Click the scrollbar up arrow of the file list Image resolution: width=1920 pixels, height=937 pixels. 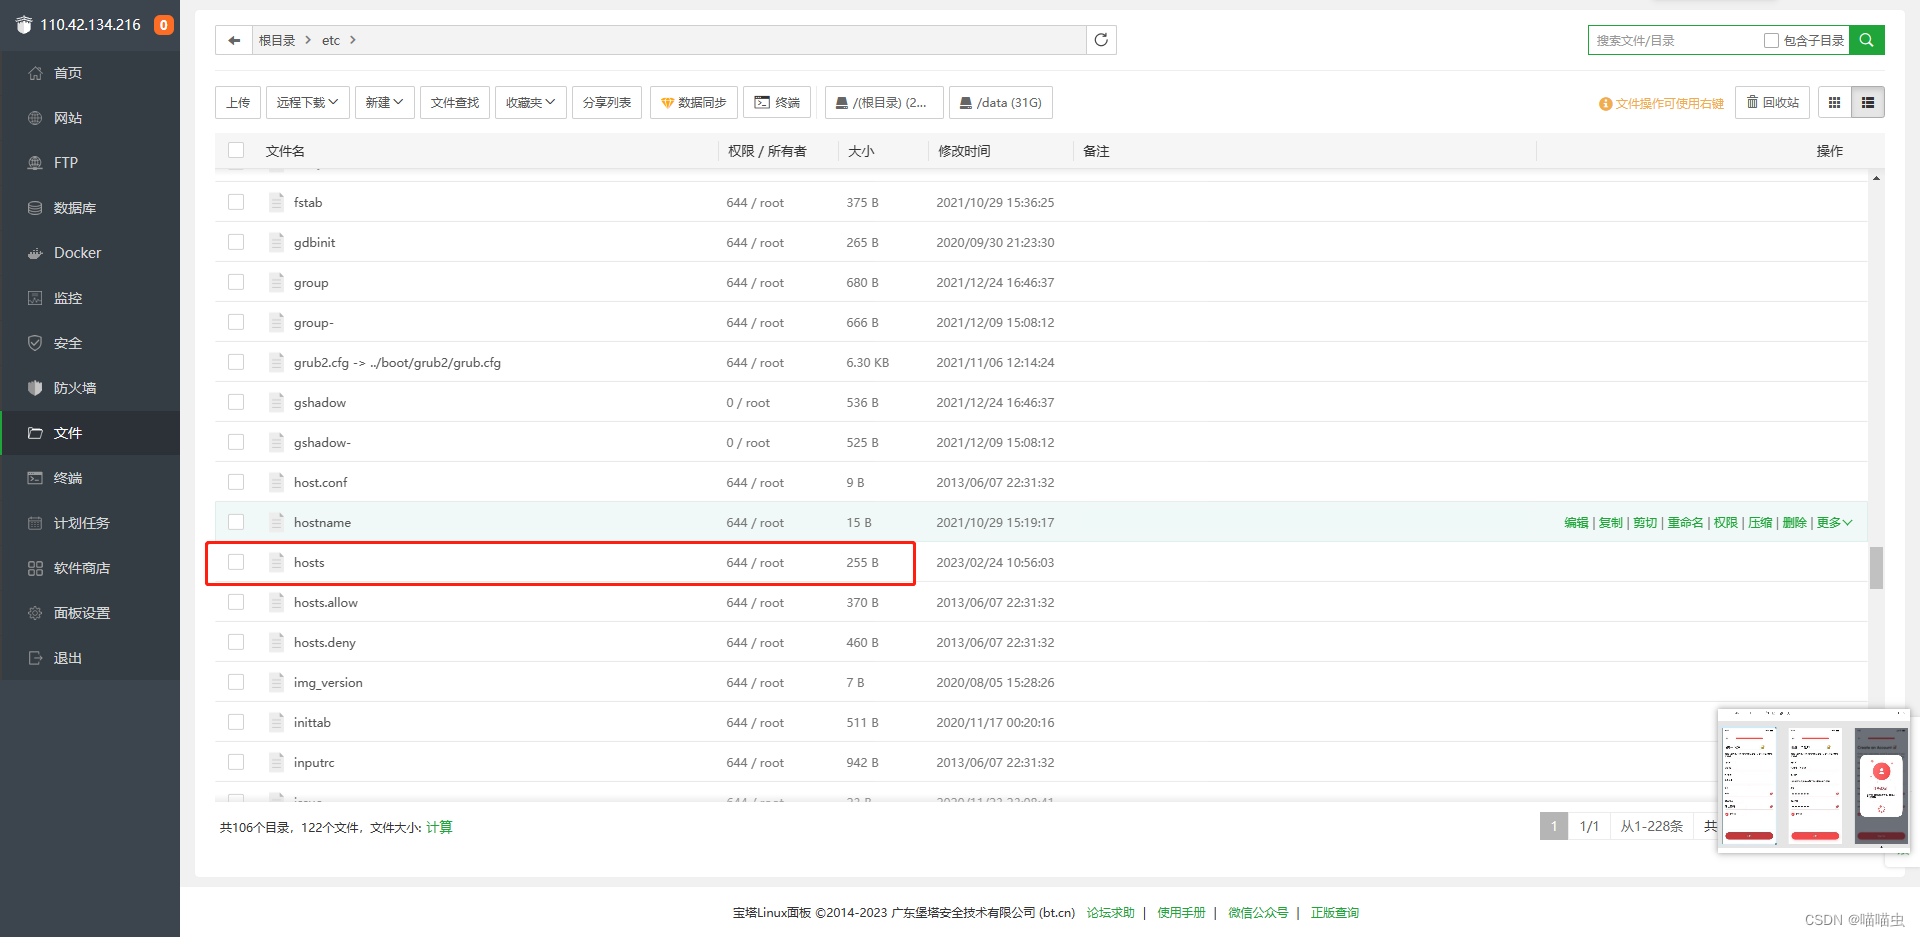coord(1876,178)
